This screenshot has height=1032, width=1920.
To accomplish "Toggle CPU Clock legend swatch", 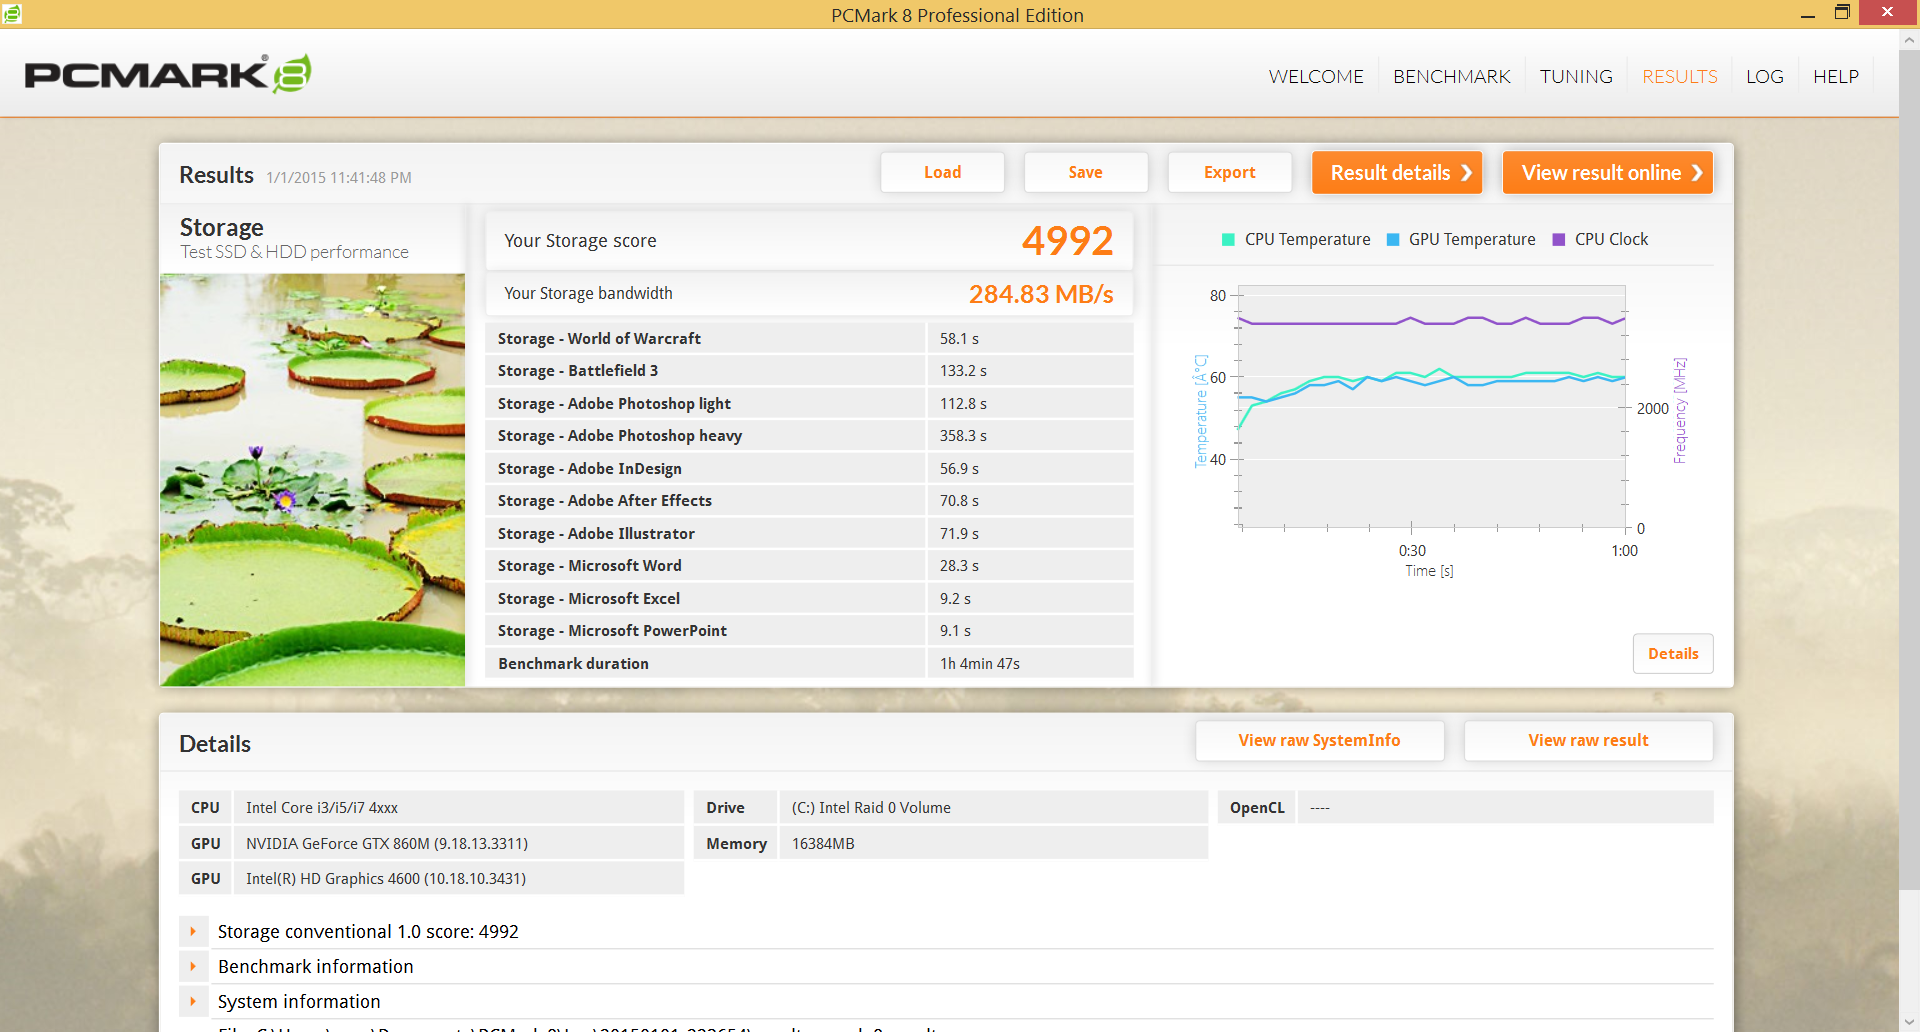I will (1558, 239).
